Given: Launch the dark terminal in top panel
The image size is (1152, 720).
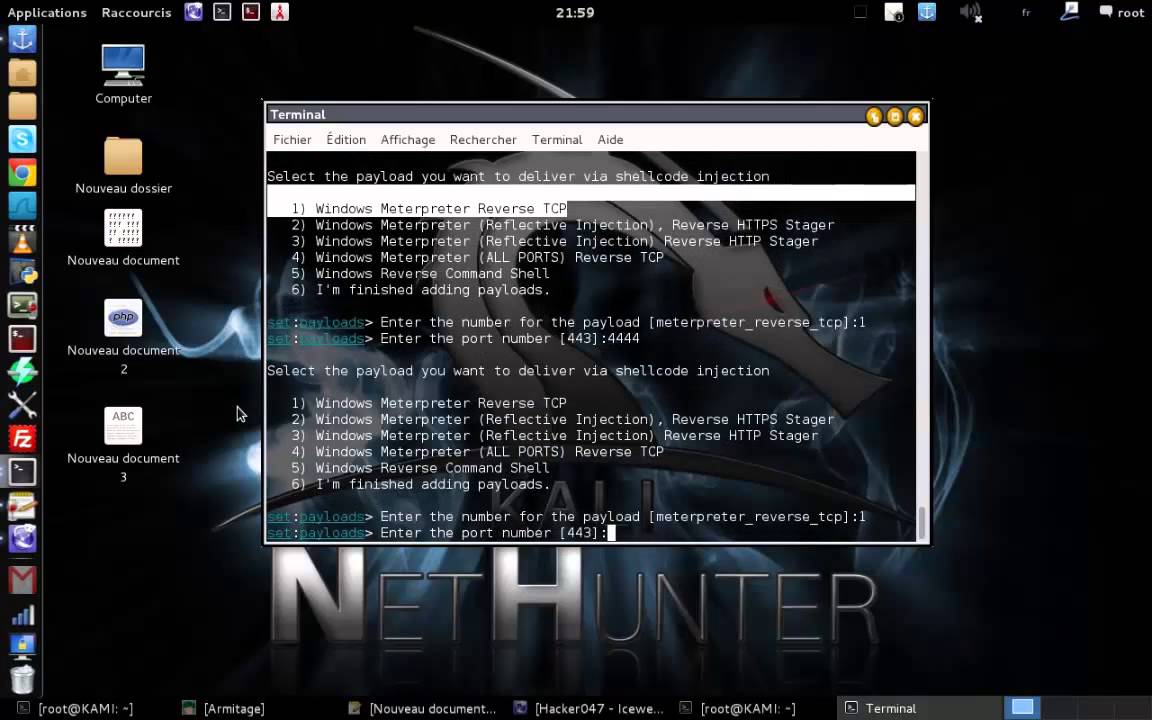Looking at the screenshot, I should pos(222,12).
